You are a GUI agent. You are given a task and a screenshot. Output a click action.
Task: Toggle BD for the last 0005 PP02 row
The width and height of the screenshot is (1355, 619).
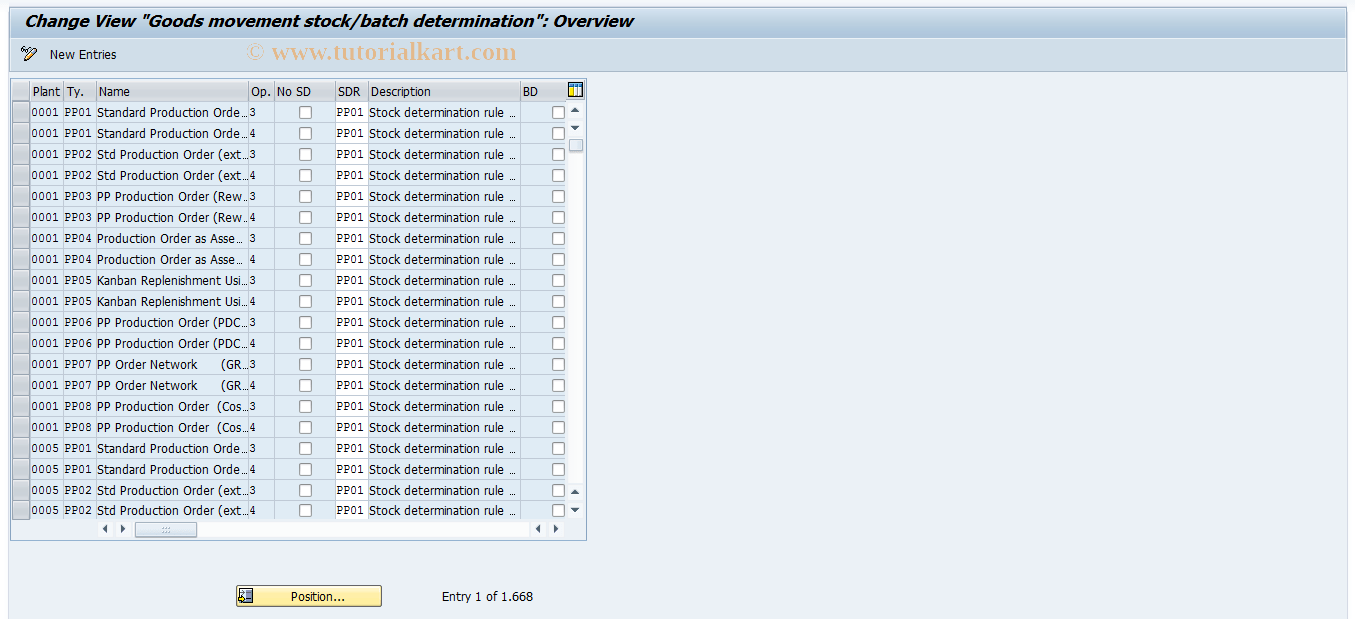(x=557, y=510)
